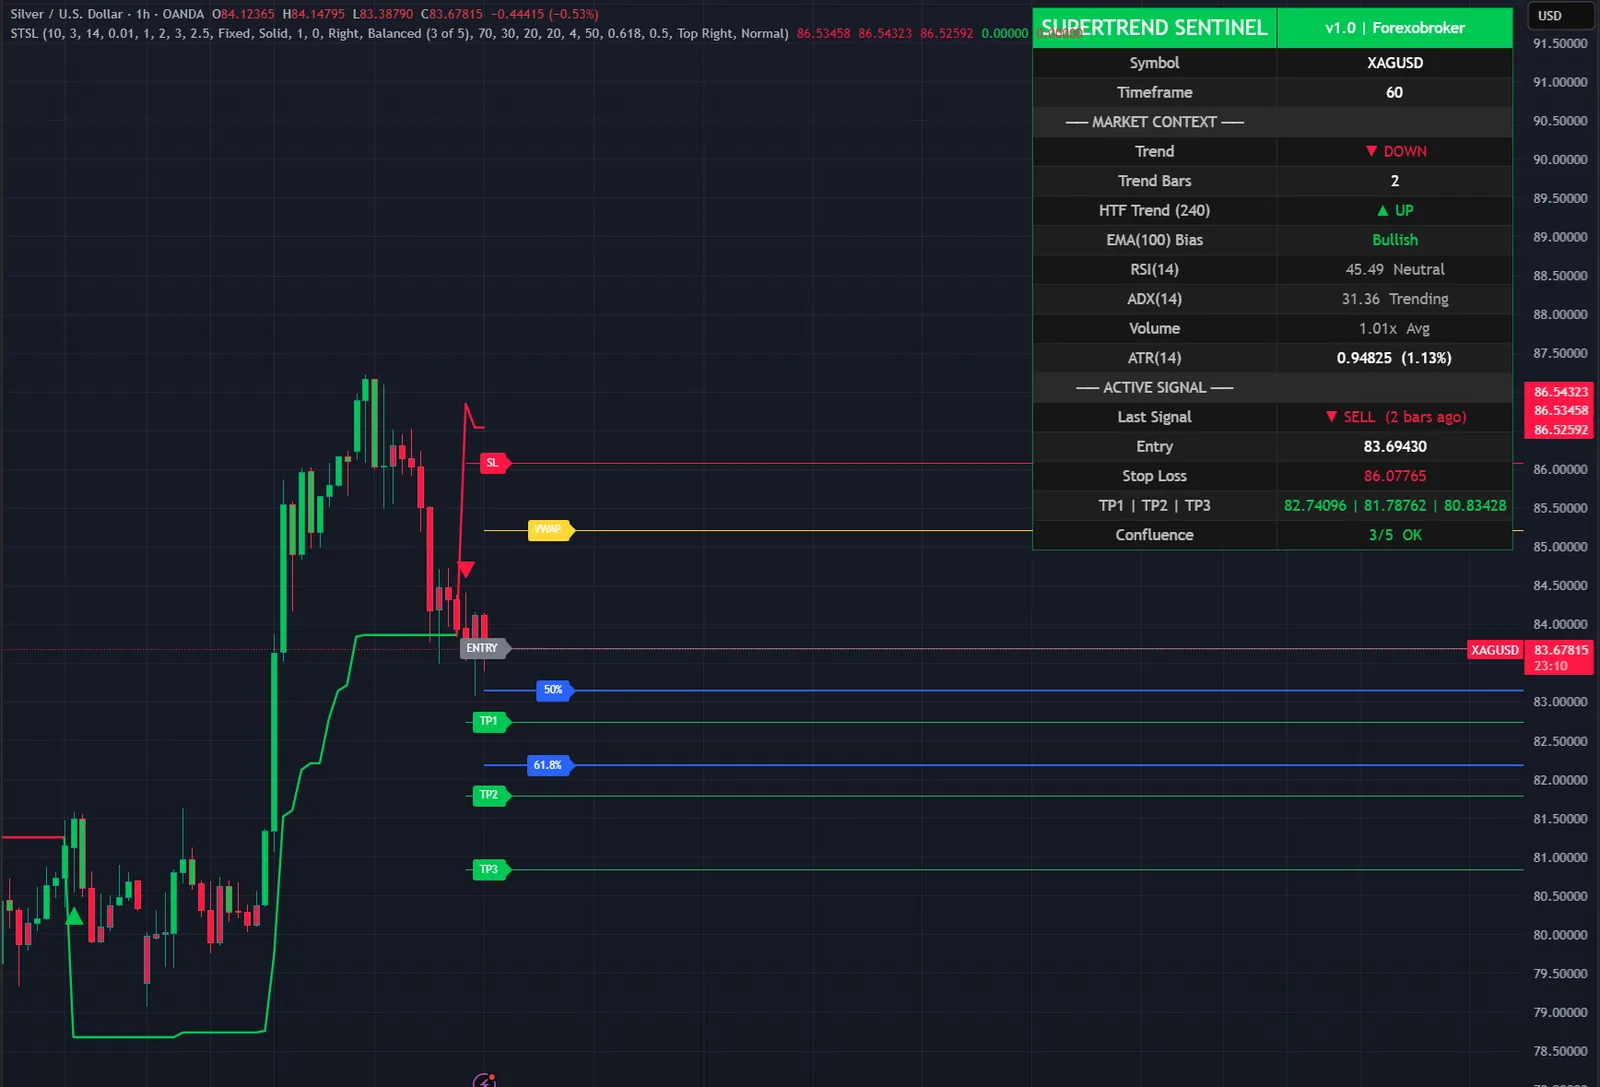Click the XAGUSD price-axis symbol label
This screenshot has width=1600, height=1087.
pyautogui.click(x=1494, y=650)
